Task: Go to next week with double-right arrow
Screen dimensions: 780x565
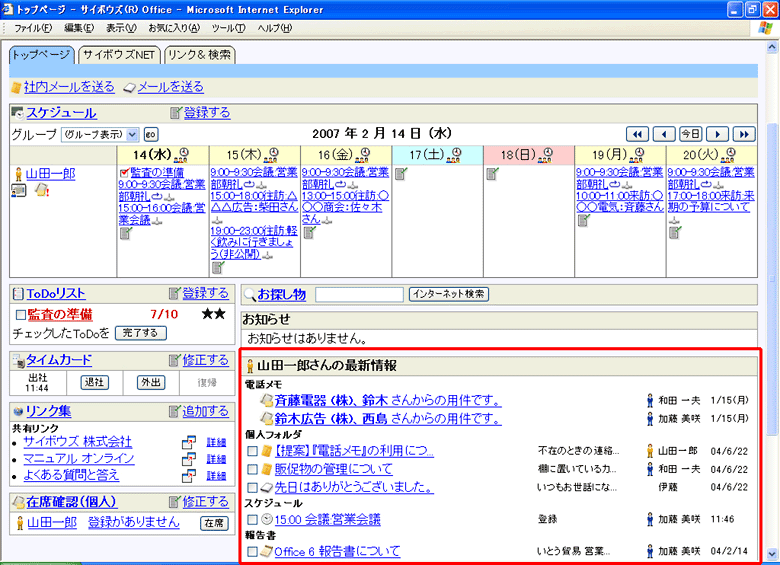Action: 744,134
